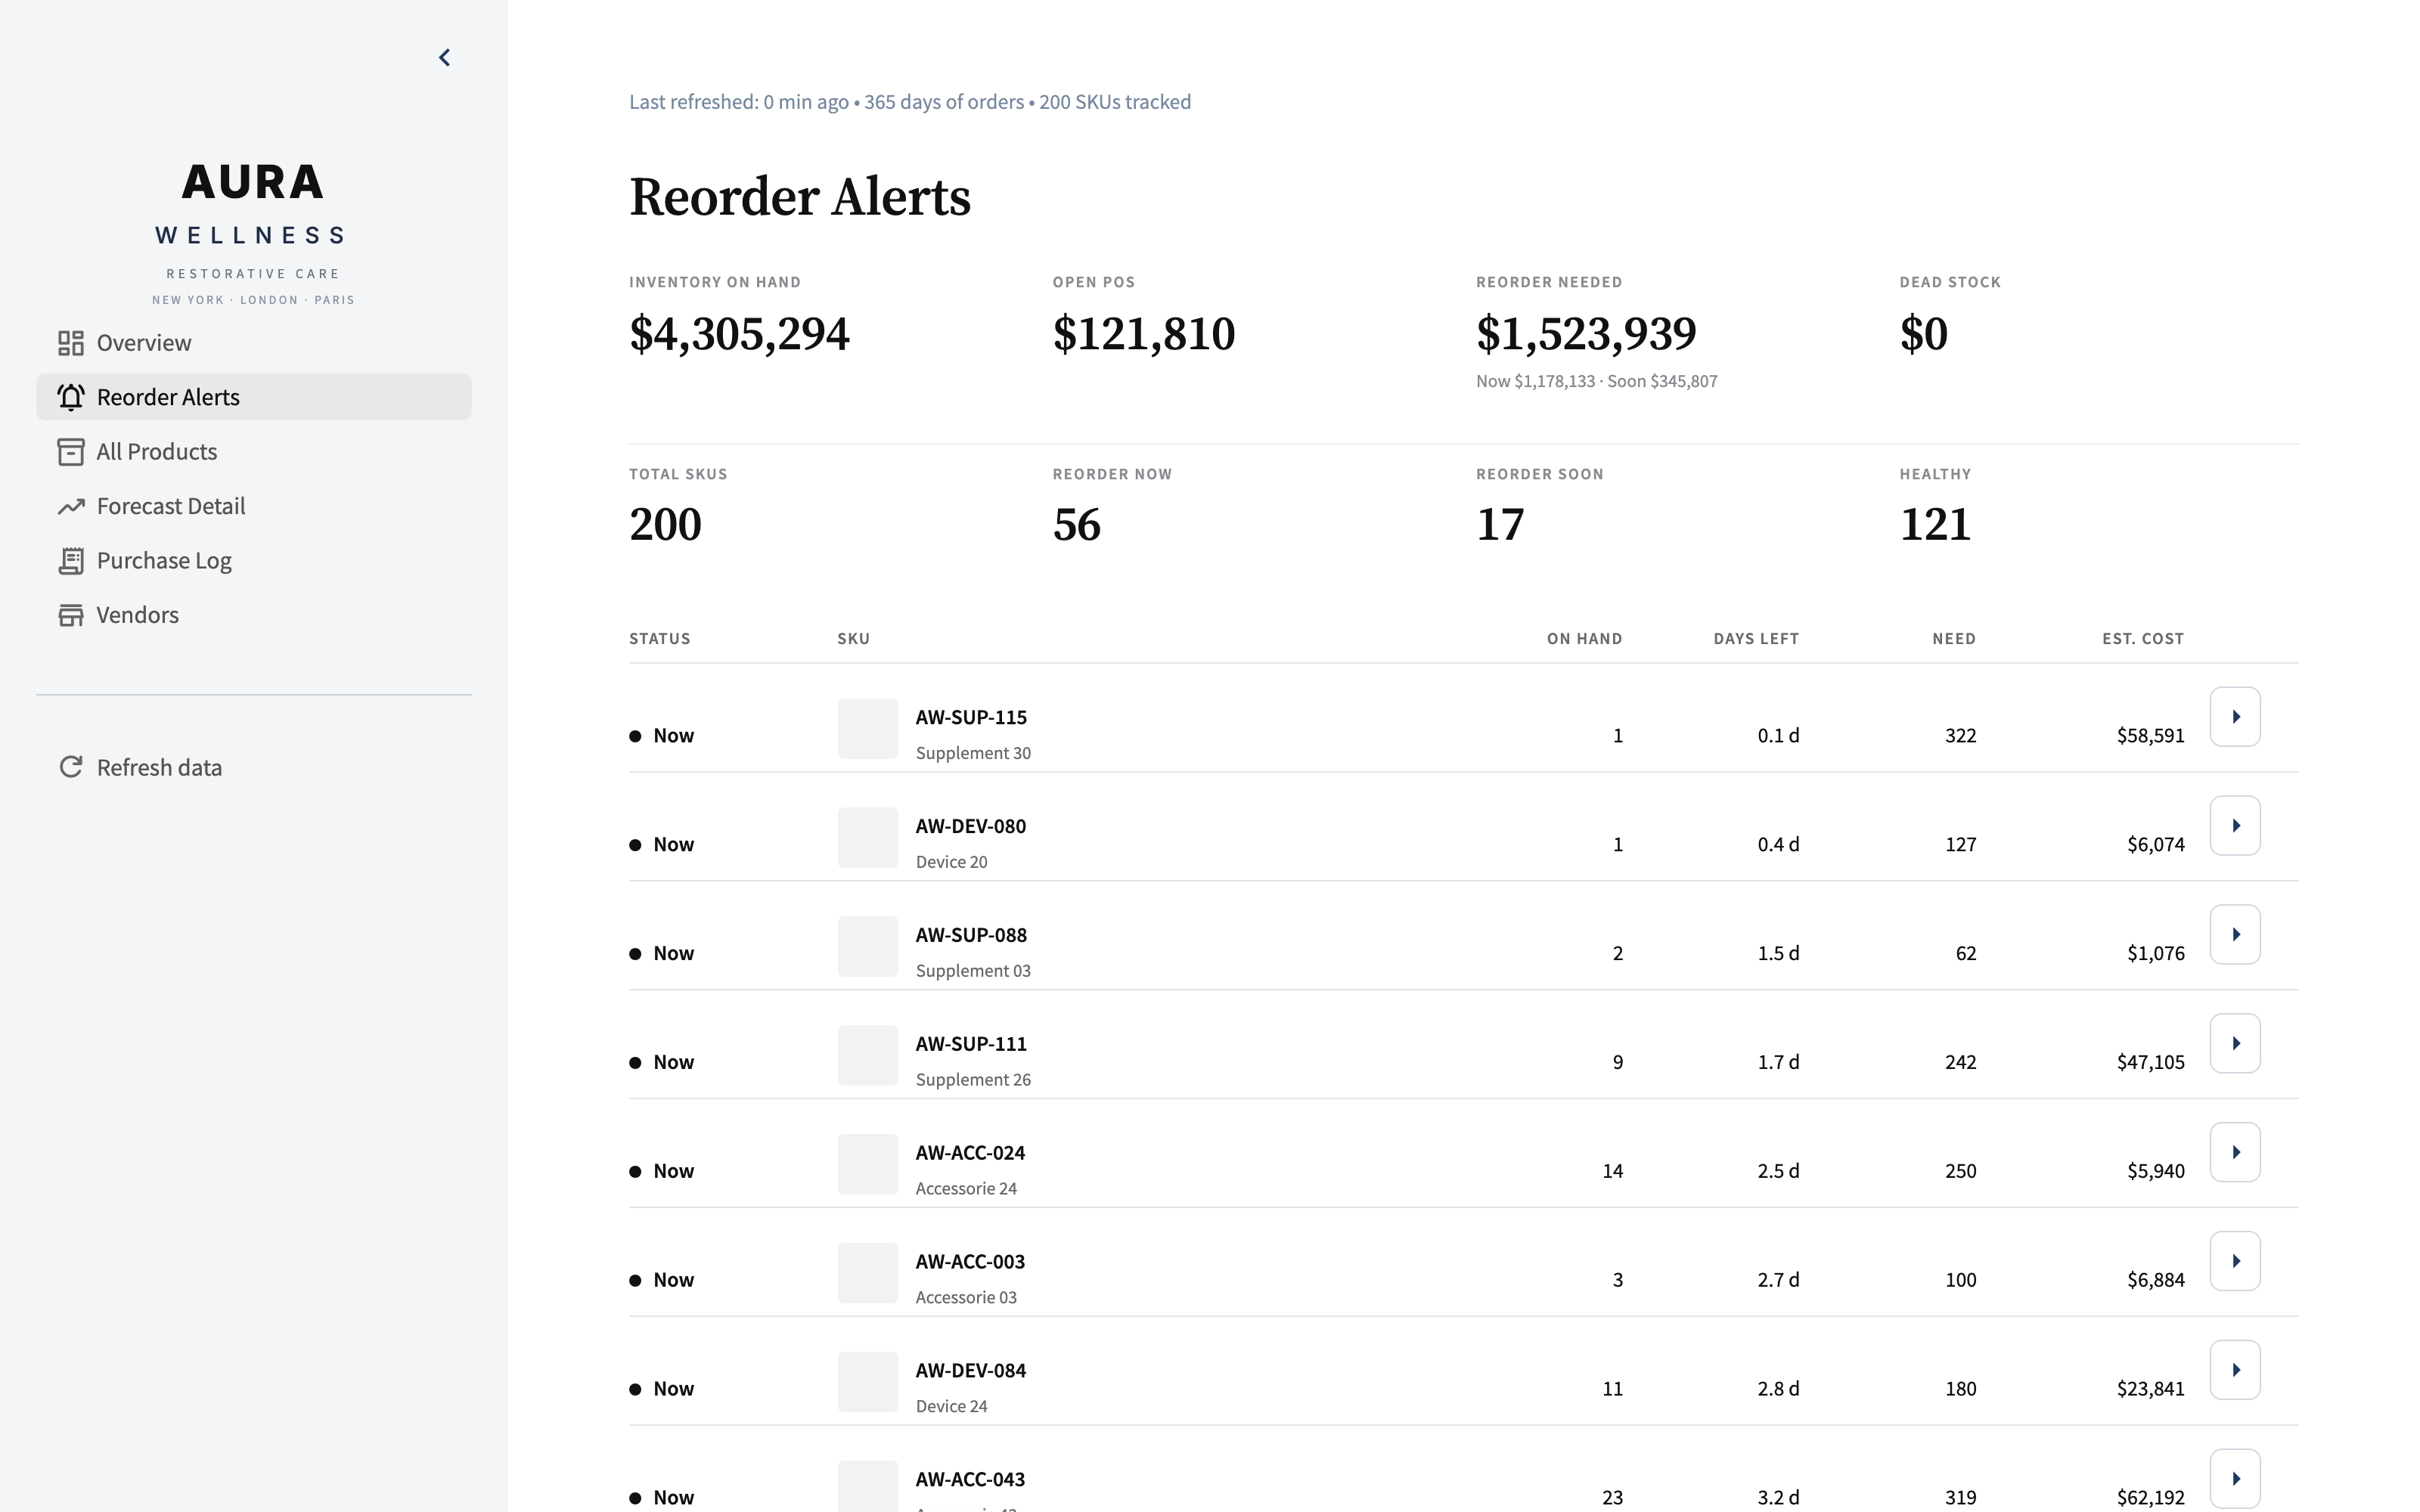Click the AW-SUP-111 SKU code
Viewport: 2420px width, 1512px height.
971,1045
